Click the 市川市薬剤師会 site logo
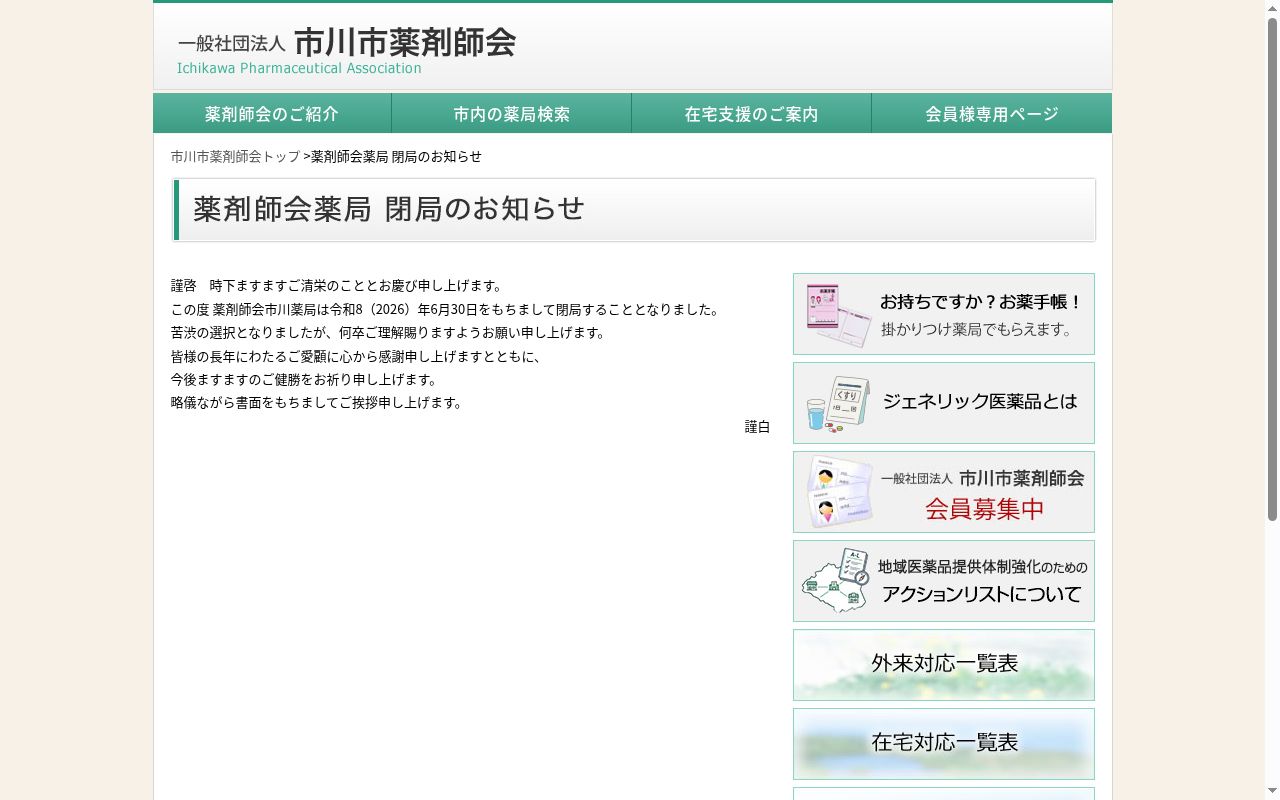This screenshot has width=1280, height=800. (346, 50)
